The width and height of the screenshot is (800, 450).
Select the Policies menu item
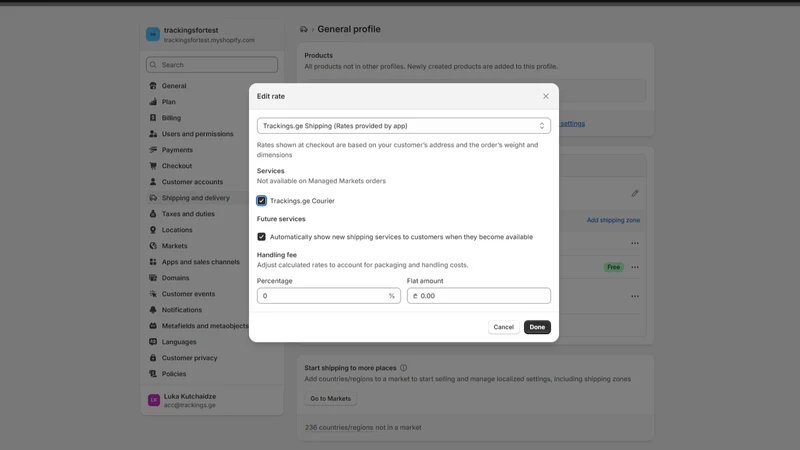point(174,373)
